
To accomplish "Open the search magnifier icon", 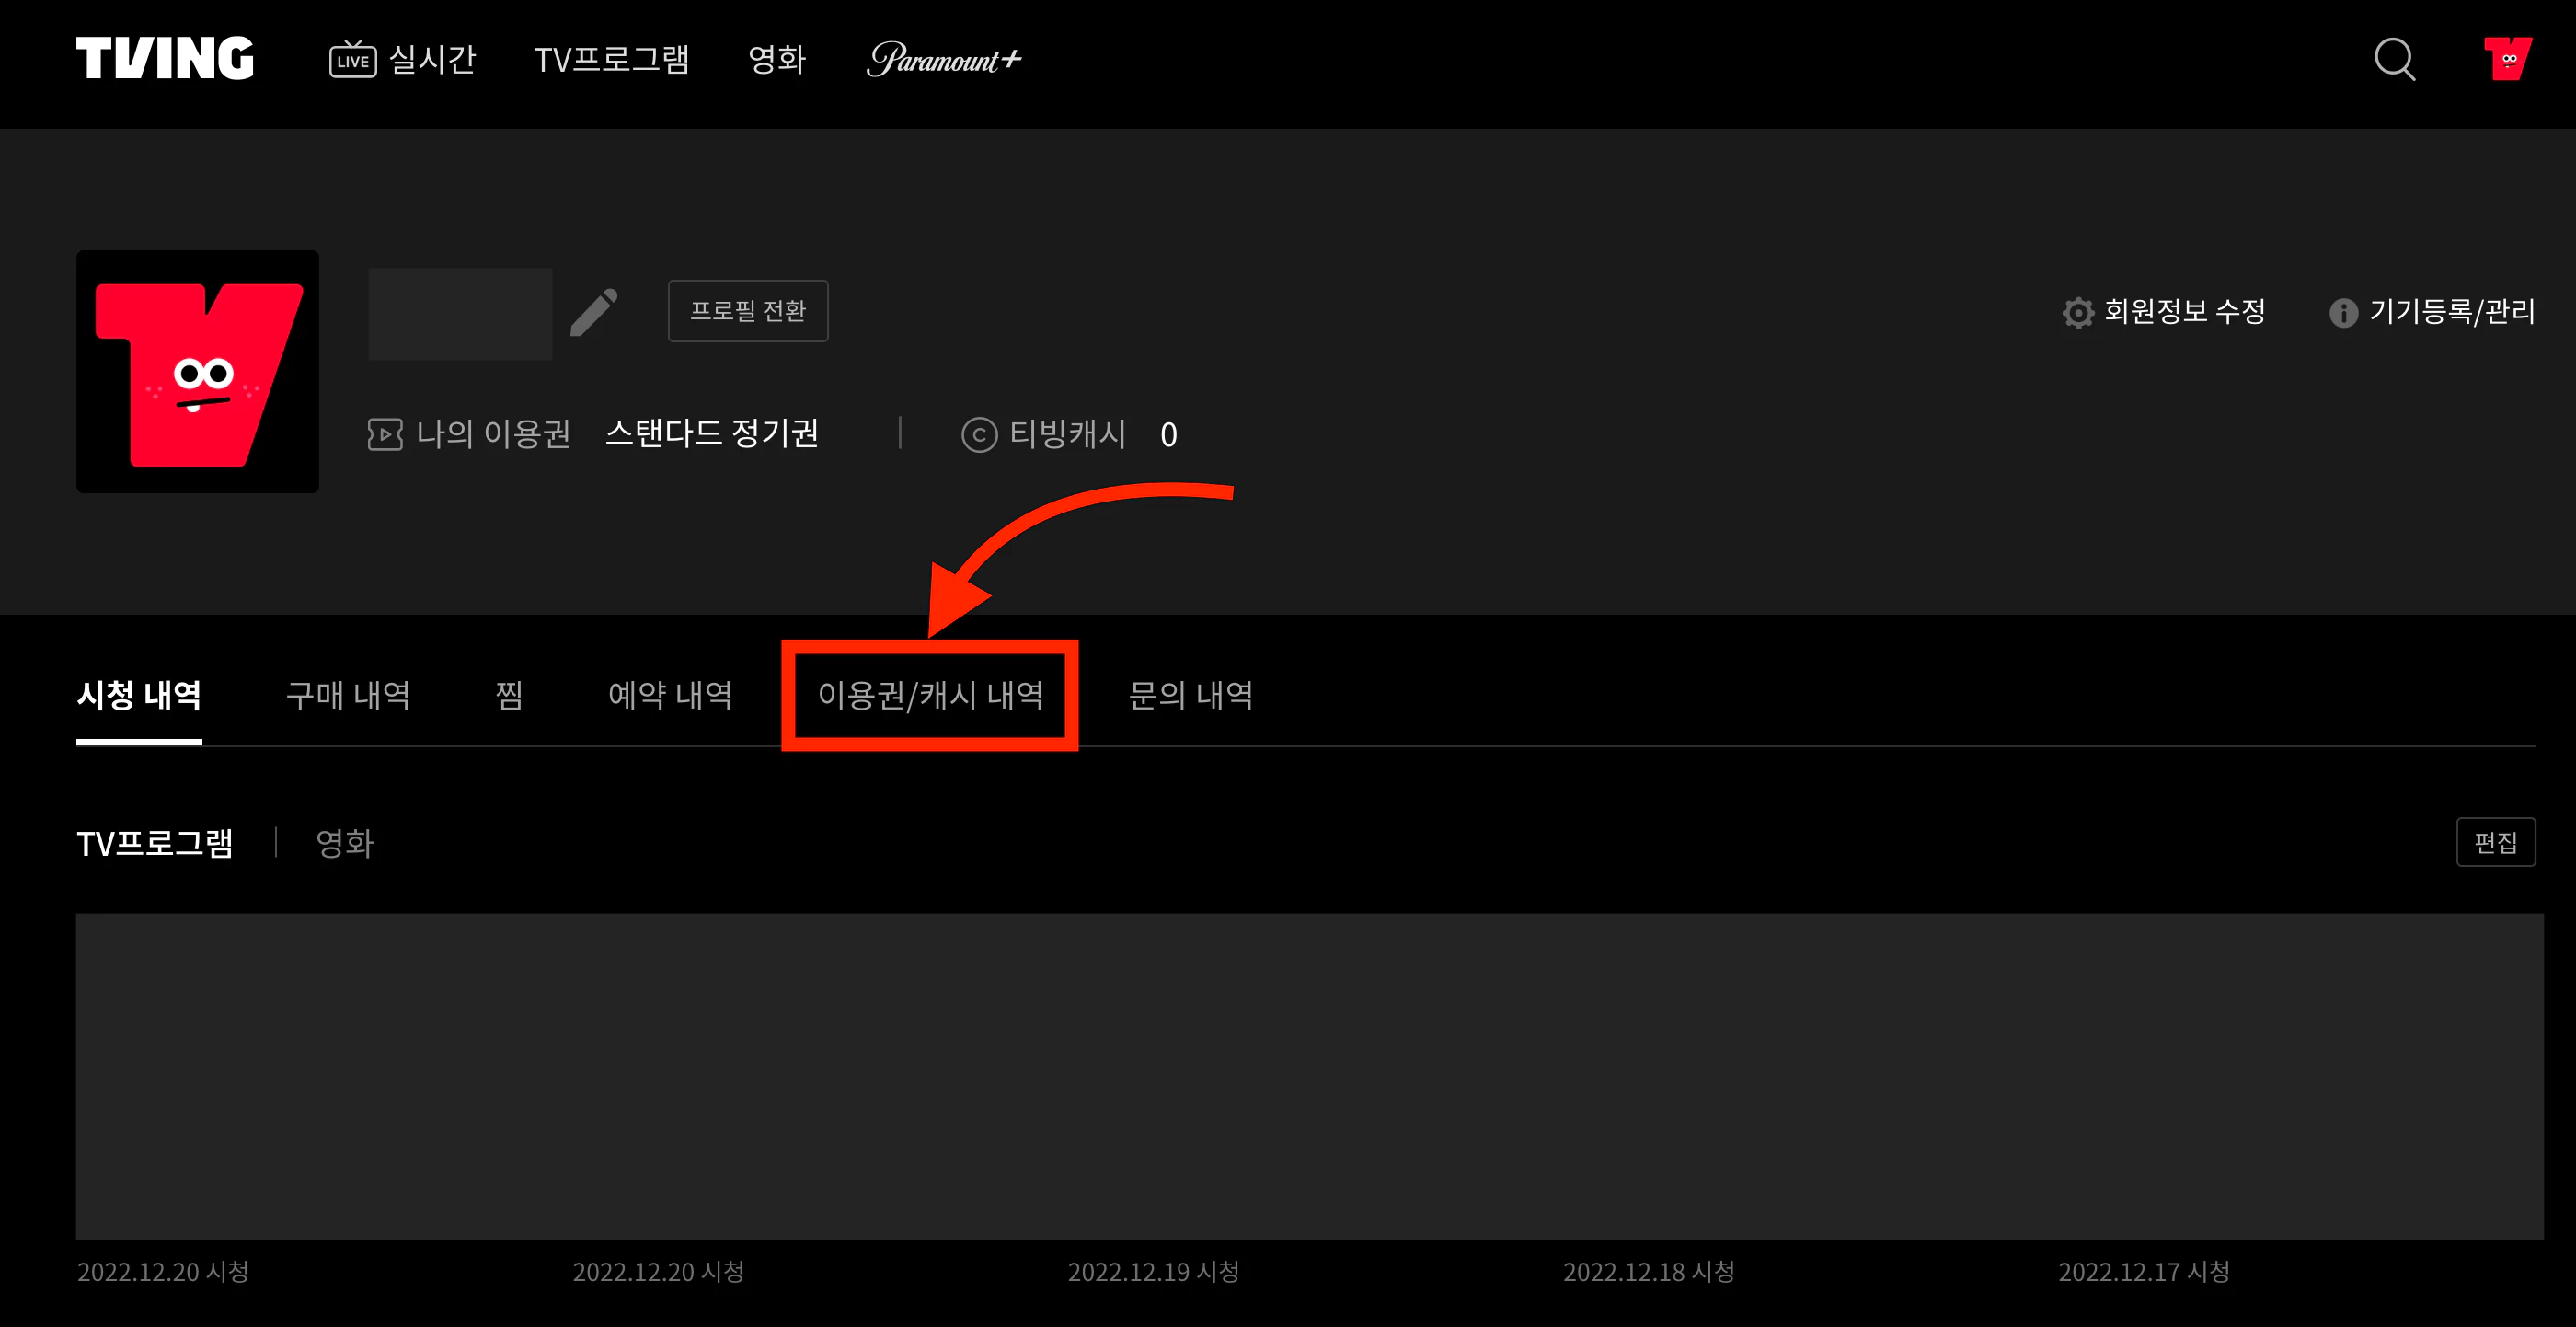I will (x=2394, y=59).
